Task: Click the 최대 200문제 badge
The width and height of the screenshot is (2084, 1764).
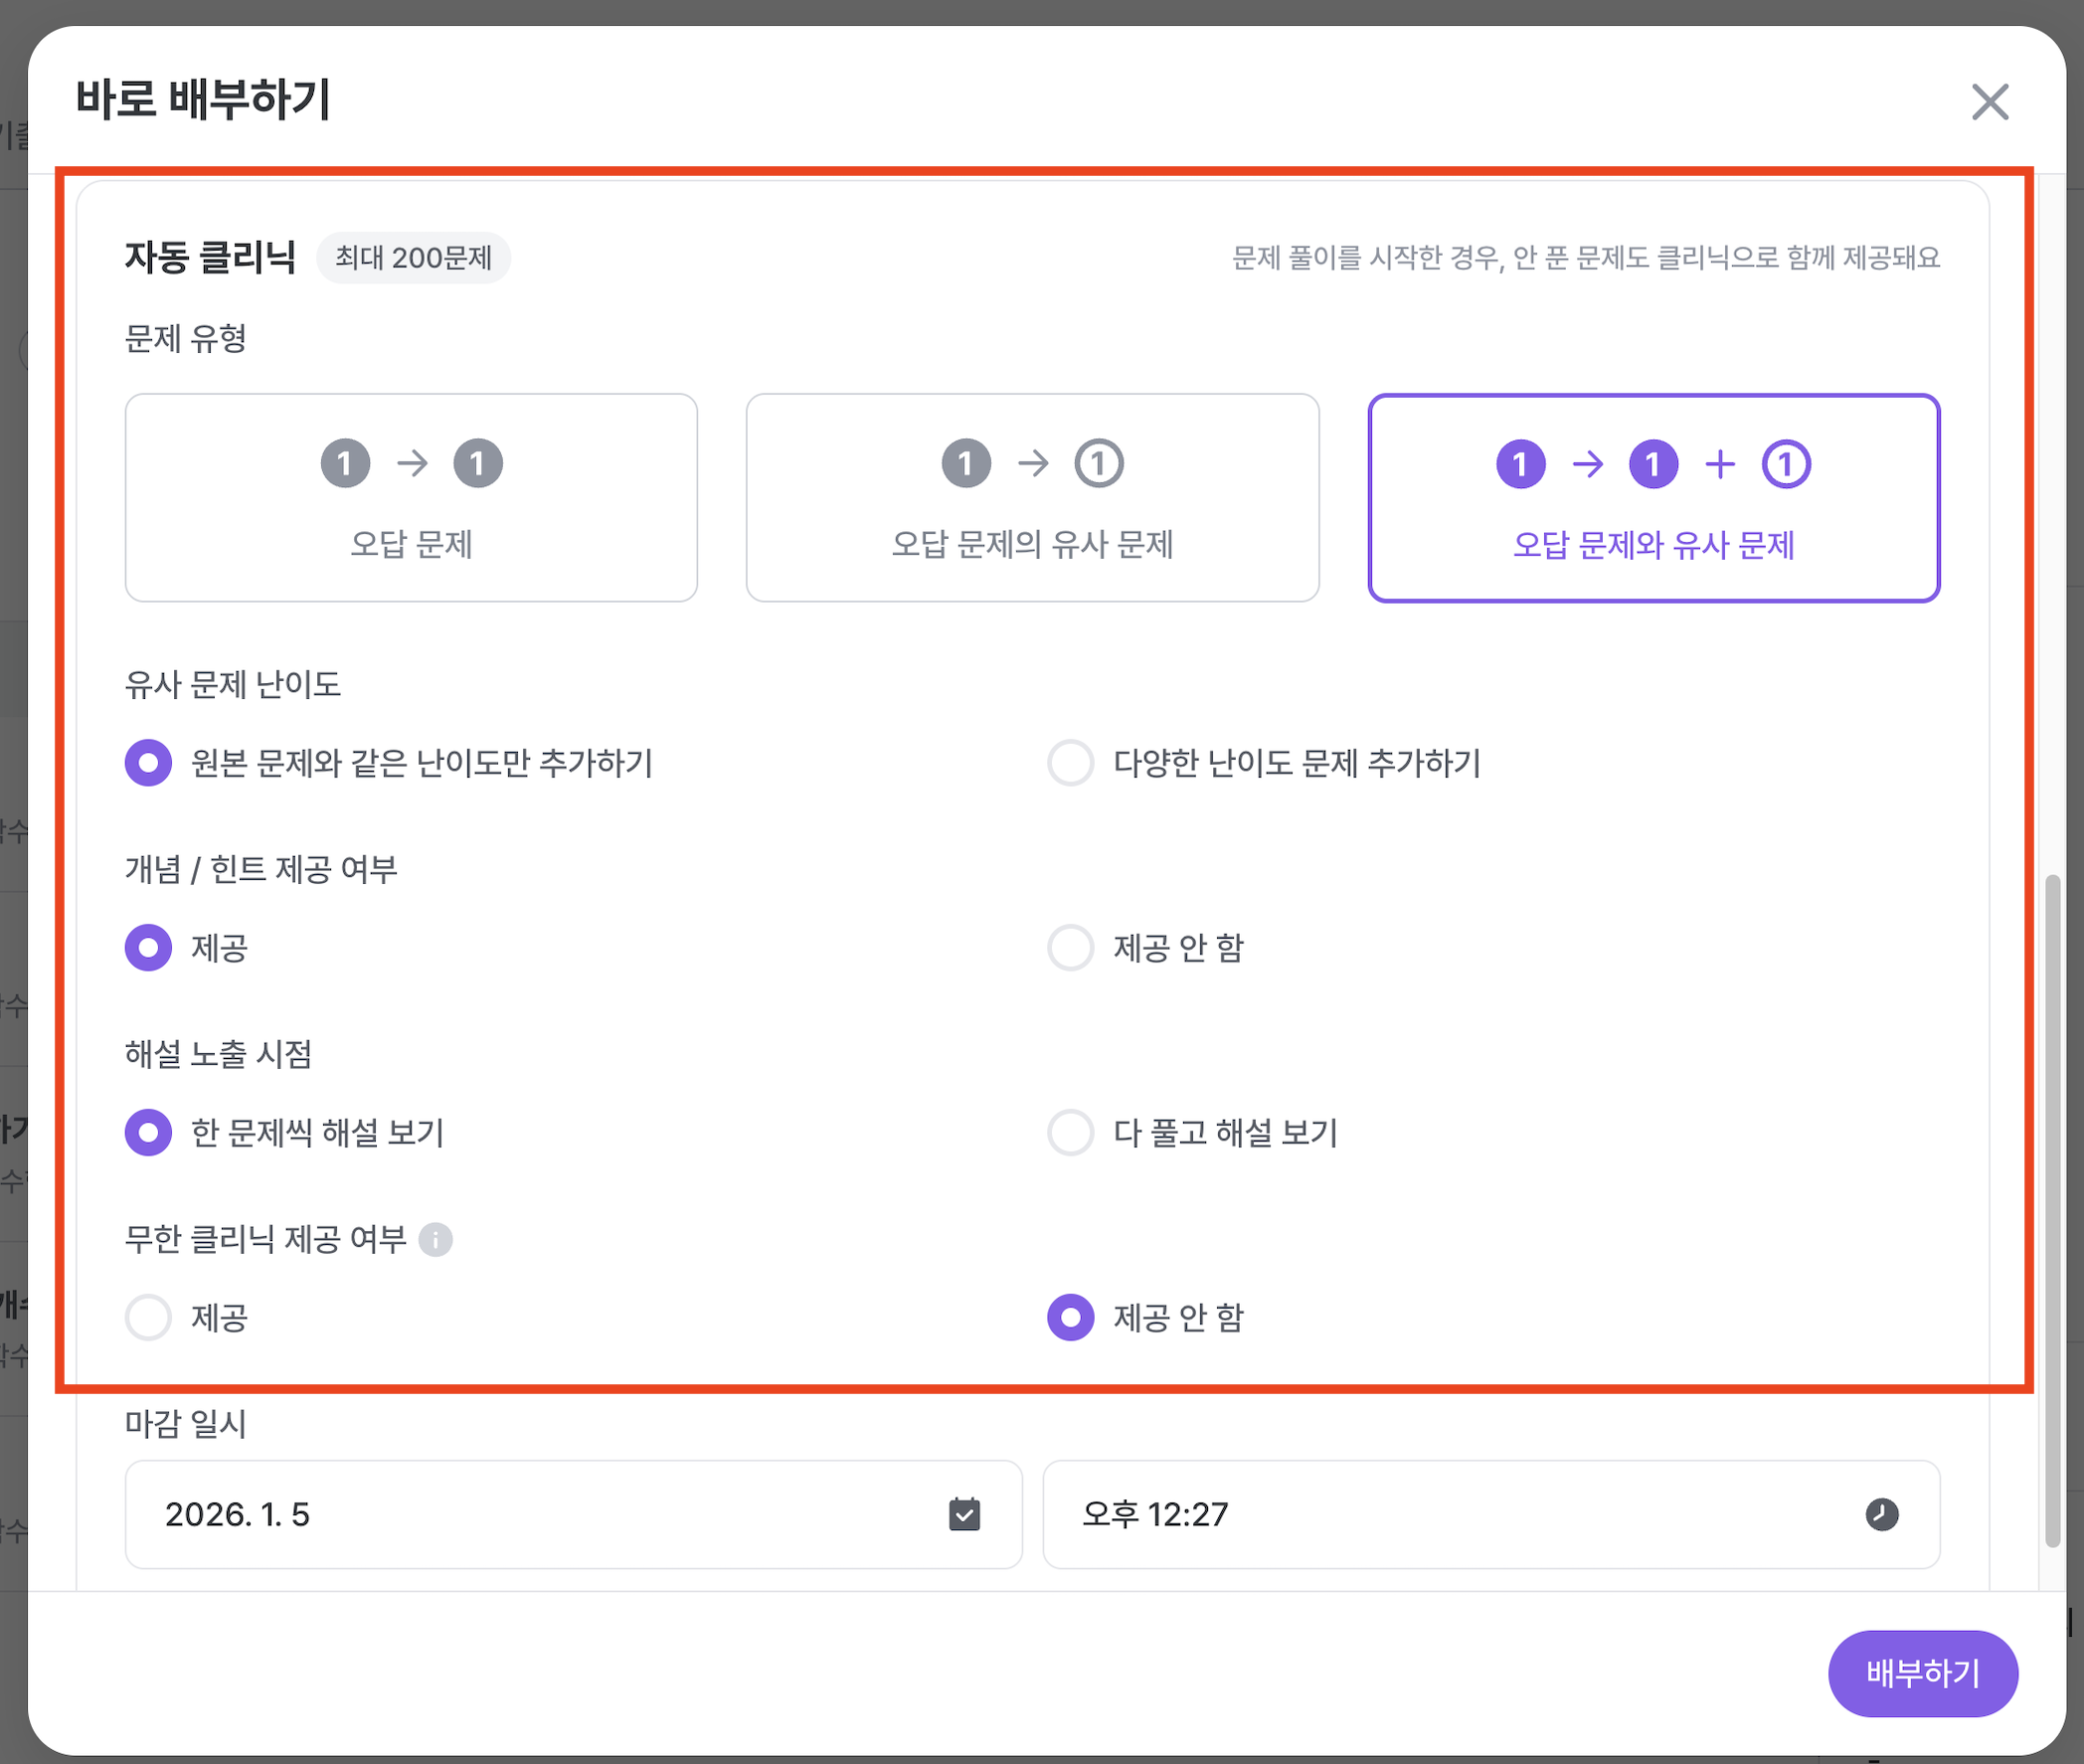Action: (x=413, y=257)
